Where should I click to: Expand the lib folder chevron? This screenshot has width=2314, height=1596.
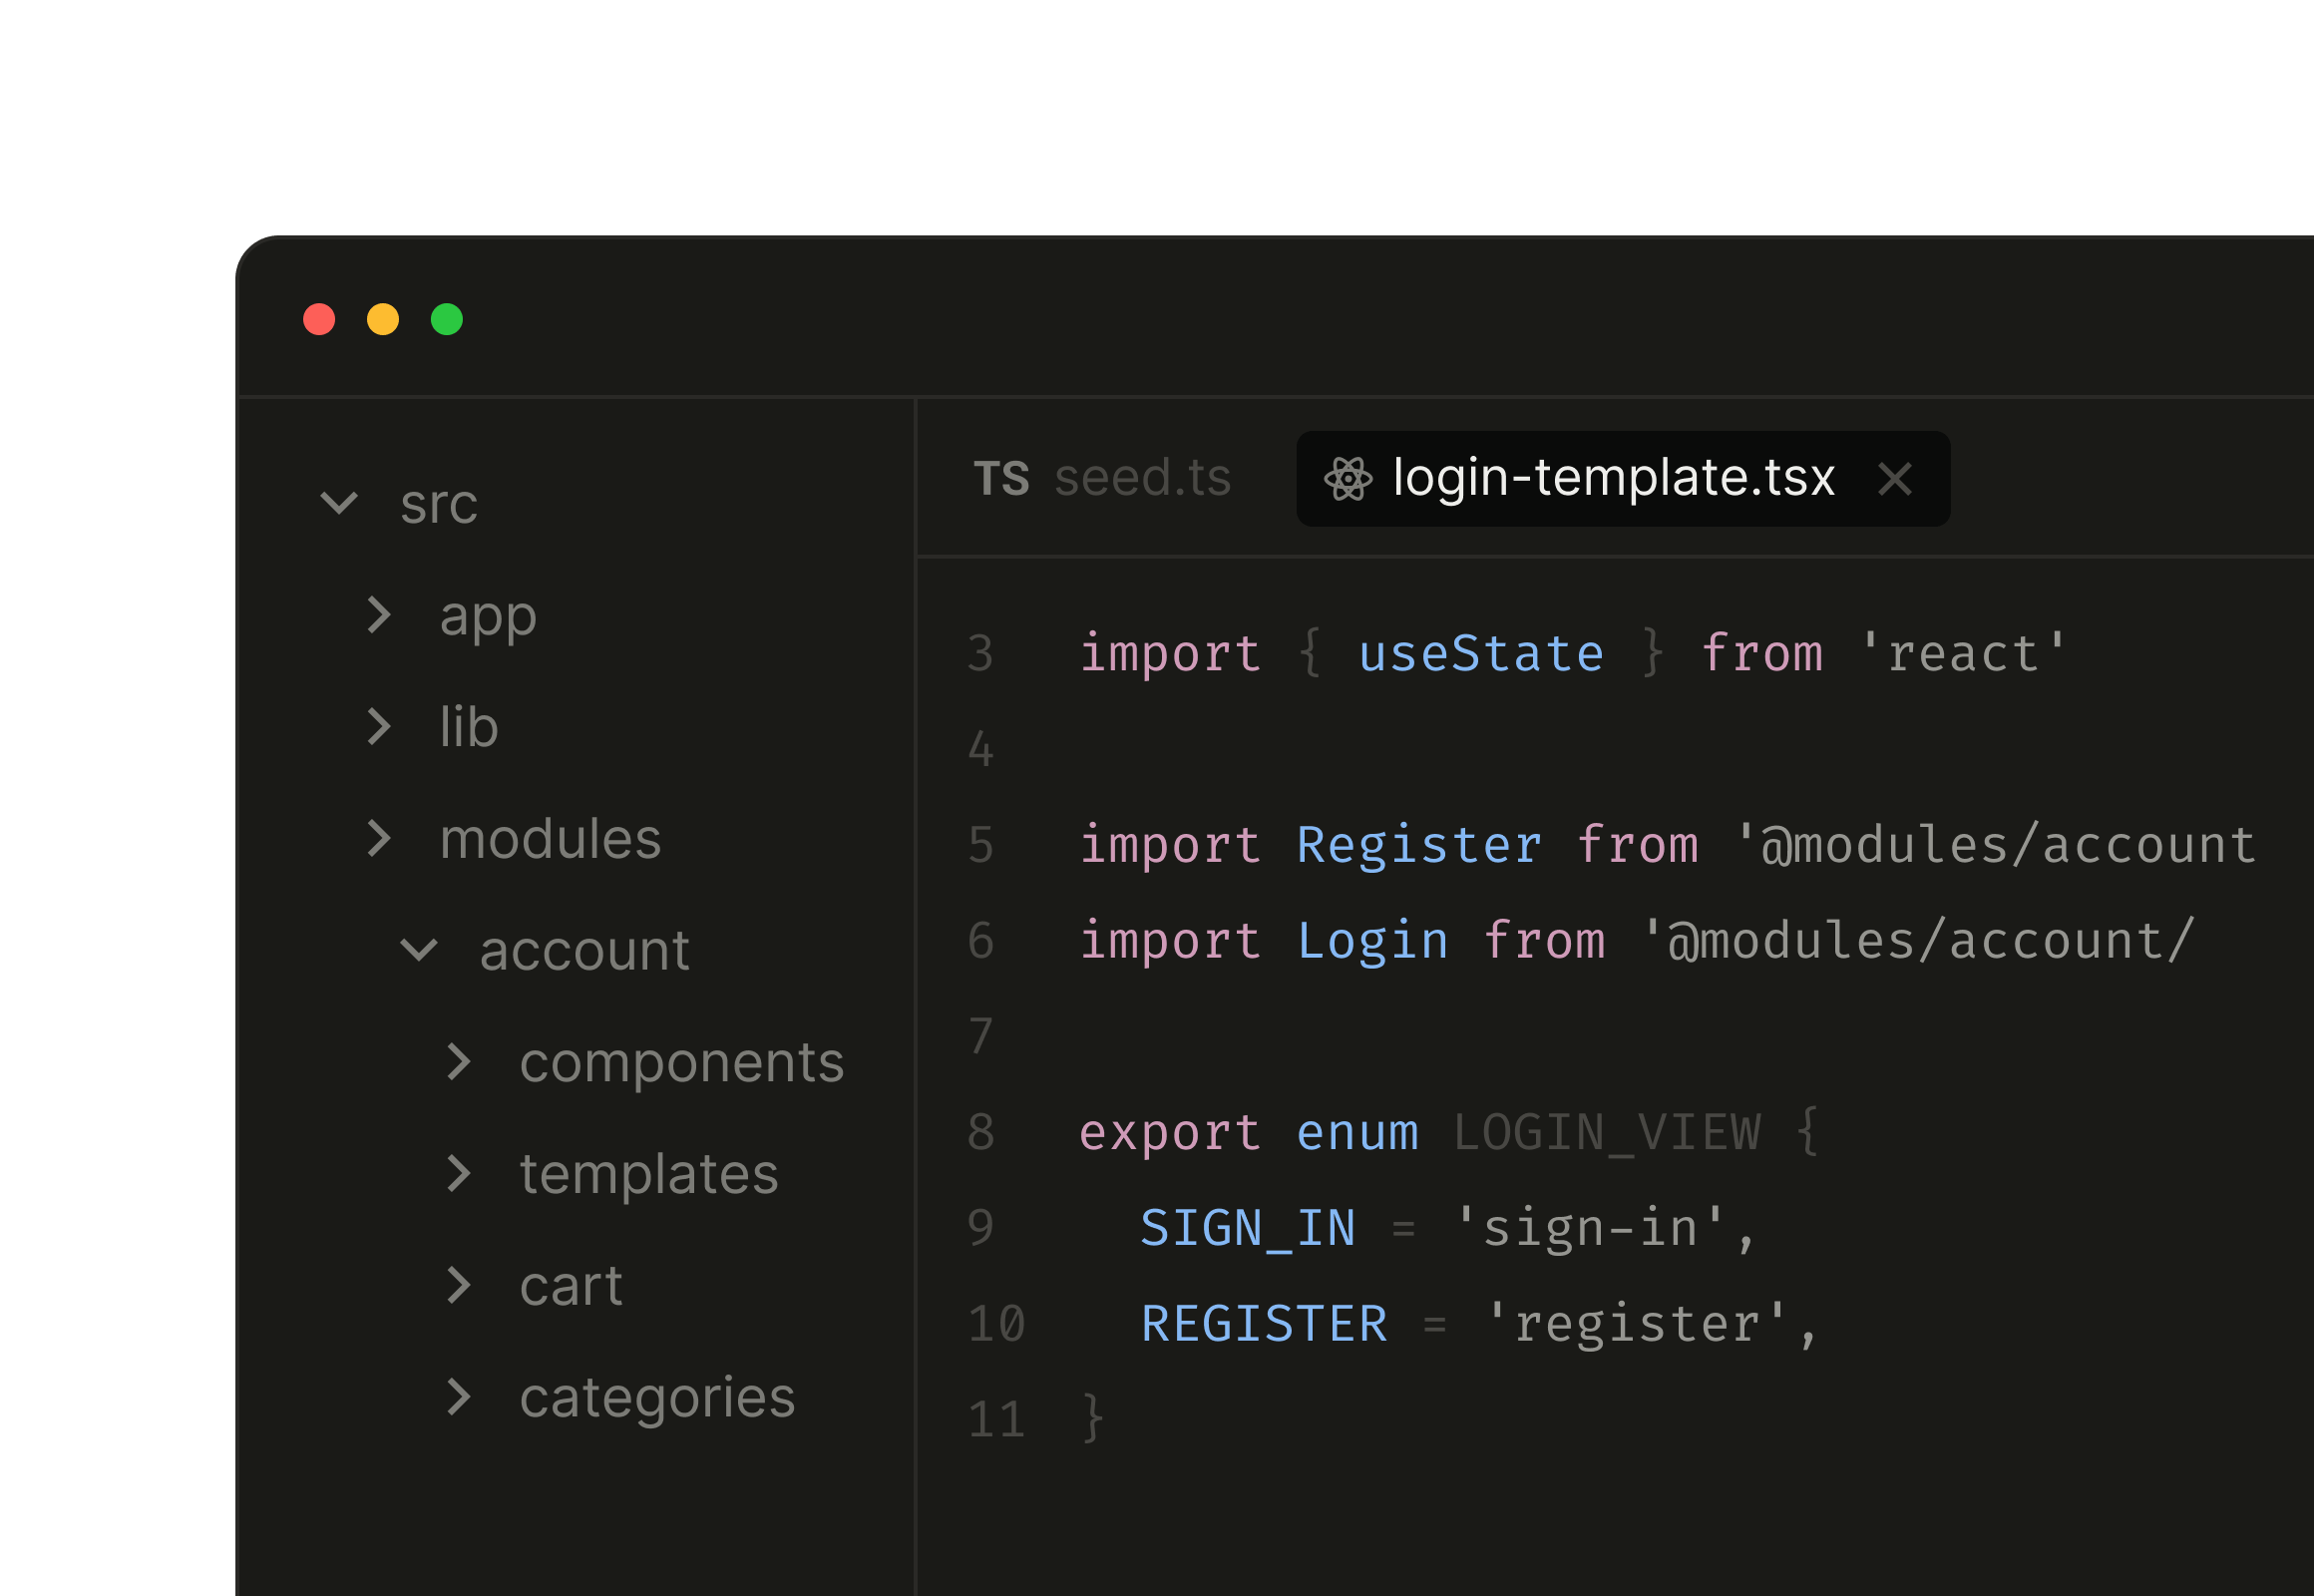tap(378, 727)
